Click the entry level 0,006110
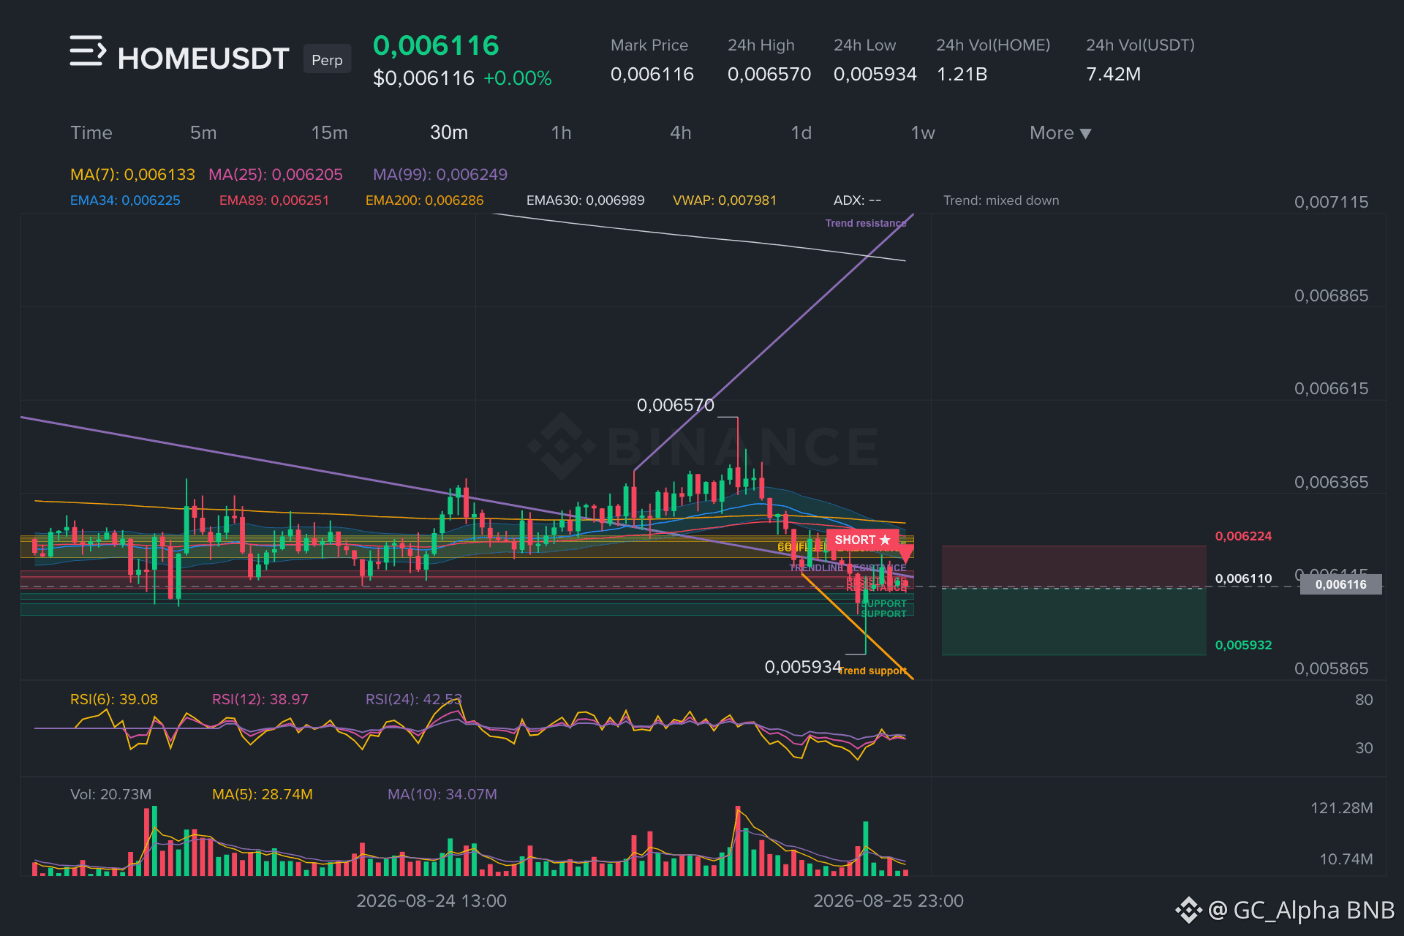 point(1243,578)
